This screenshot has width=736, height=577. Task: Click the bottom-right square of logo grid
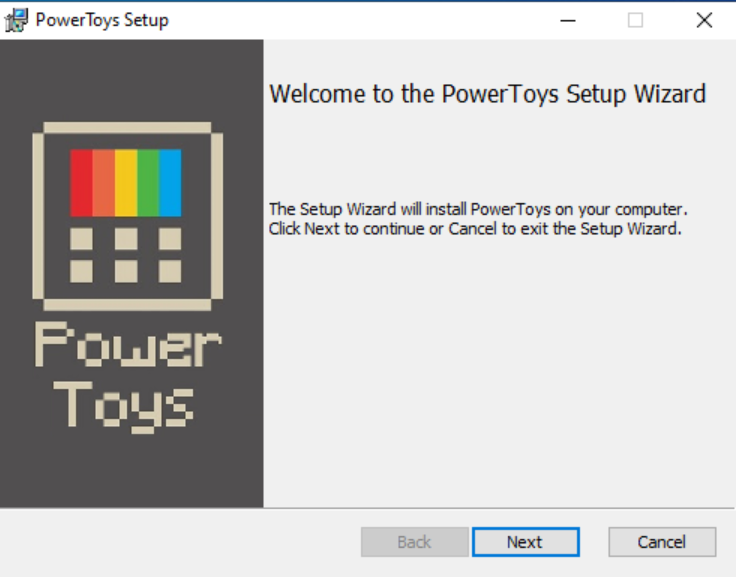tap(170, 271)
